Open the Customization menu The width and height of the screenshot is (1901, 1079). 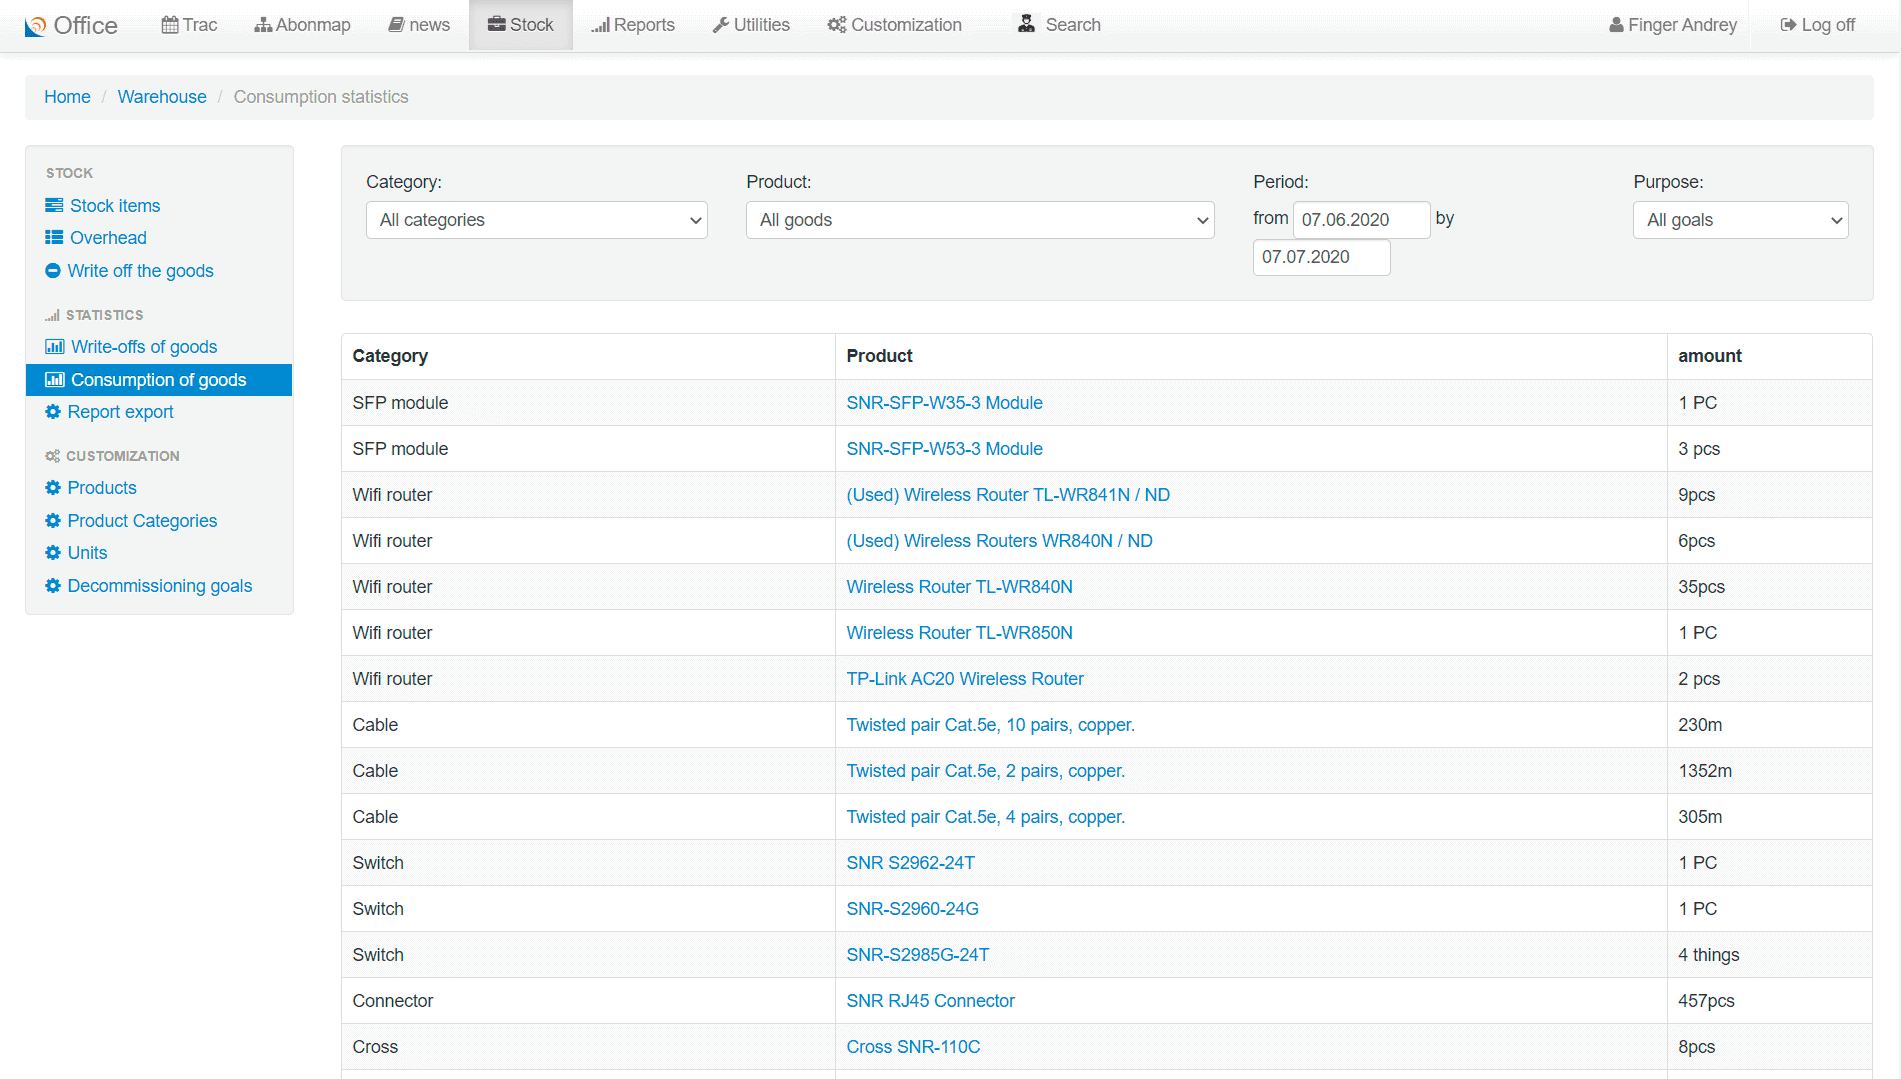pos(895,25)
